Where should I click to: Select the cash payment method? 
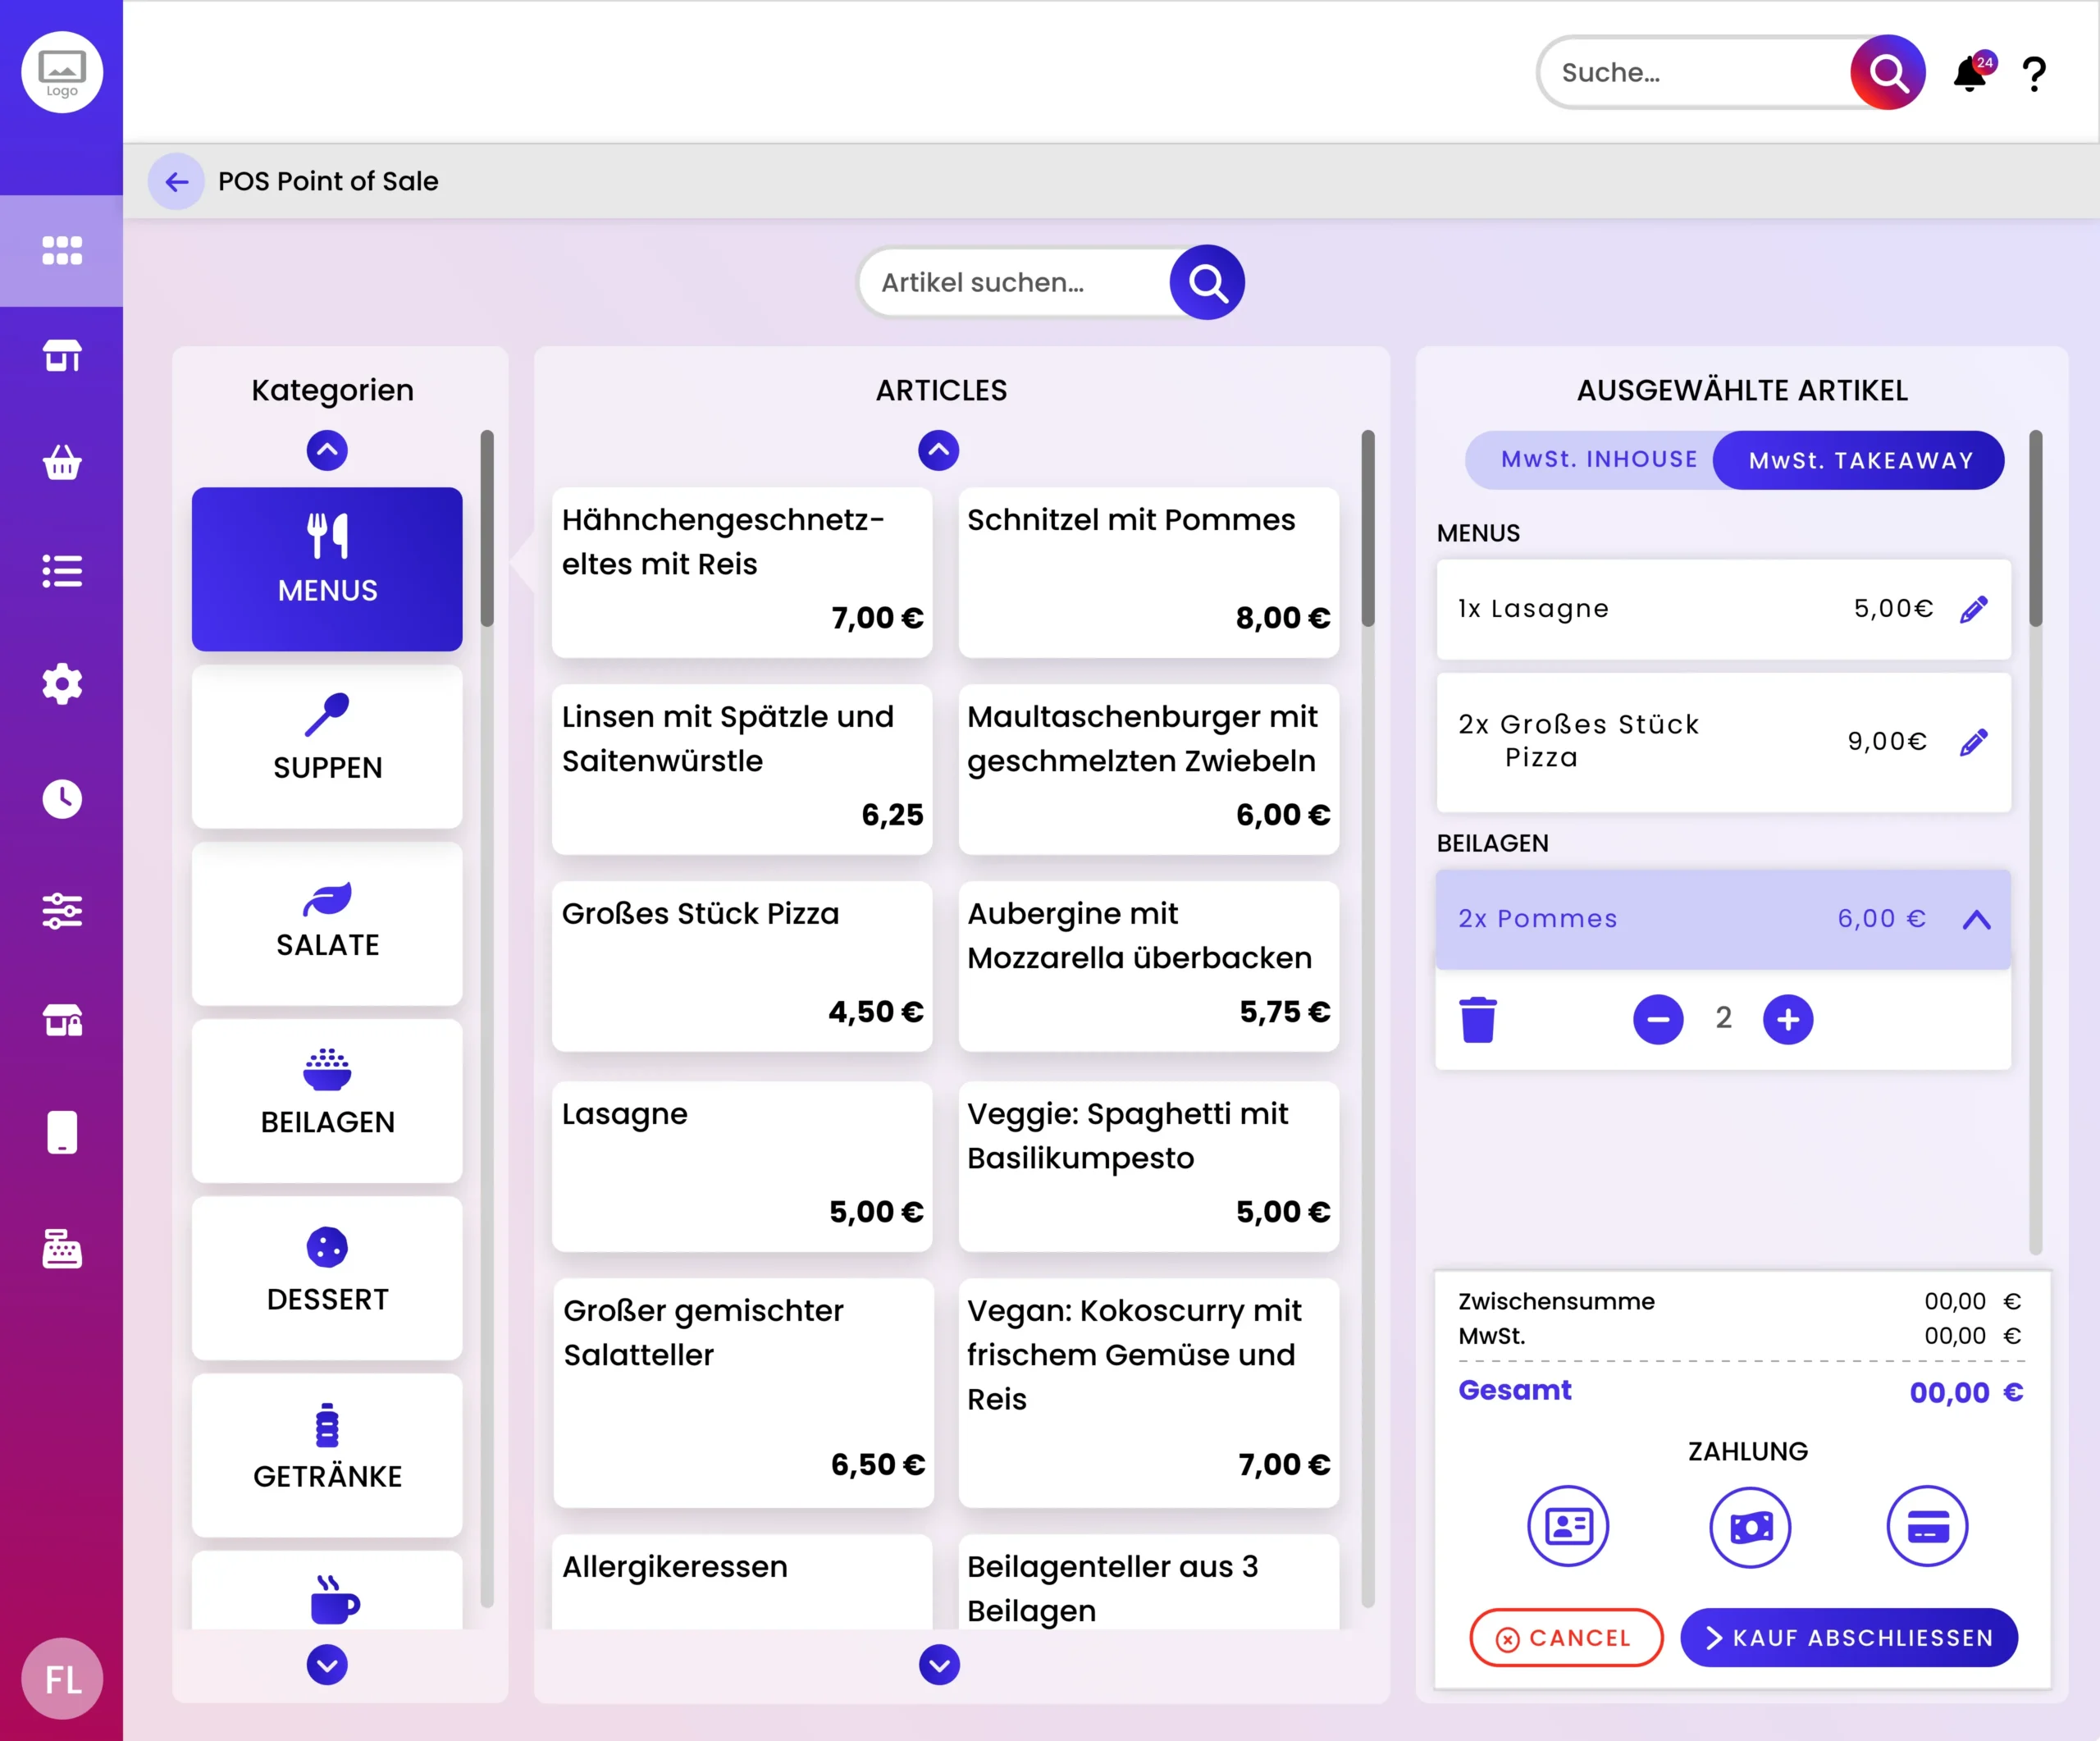point(1750,1526)
